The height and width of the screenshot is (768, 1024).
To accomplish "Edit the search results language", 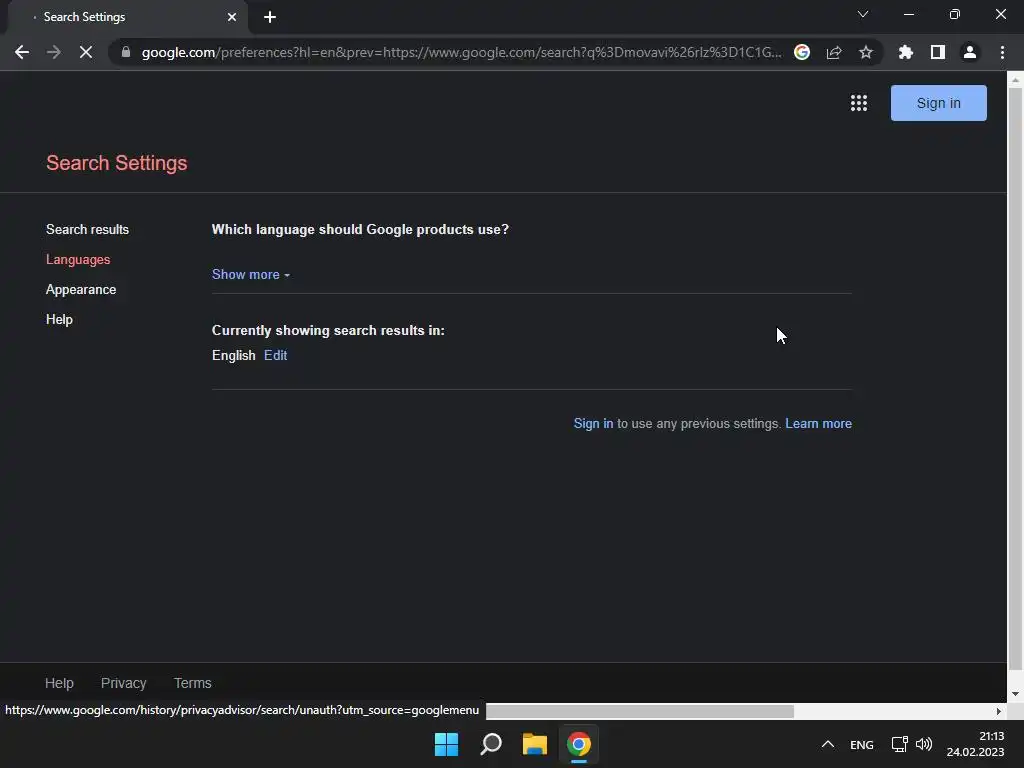I will 276,355.
